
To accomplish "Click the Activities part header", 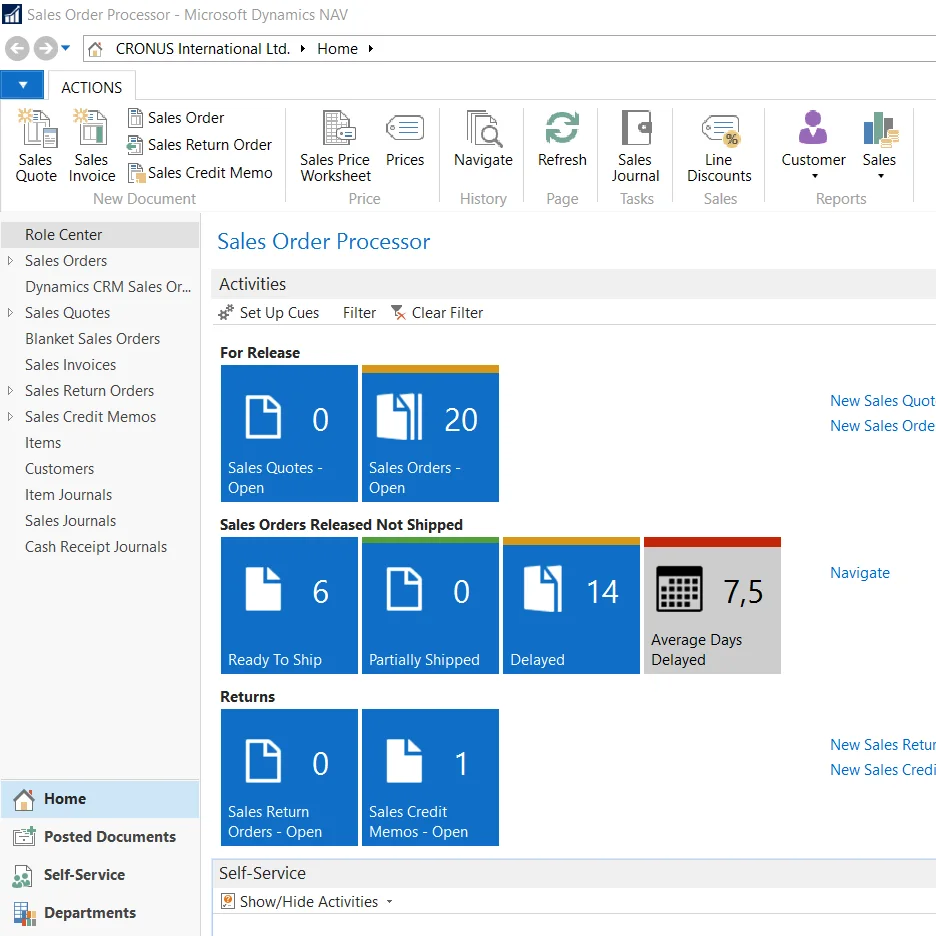I will (574, 284).
